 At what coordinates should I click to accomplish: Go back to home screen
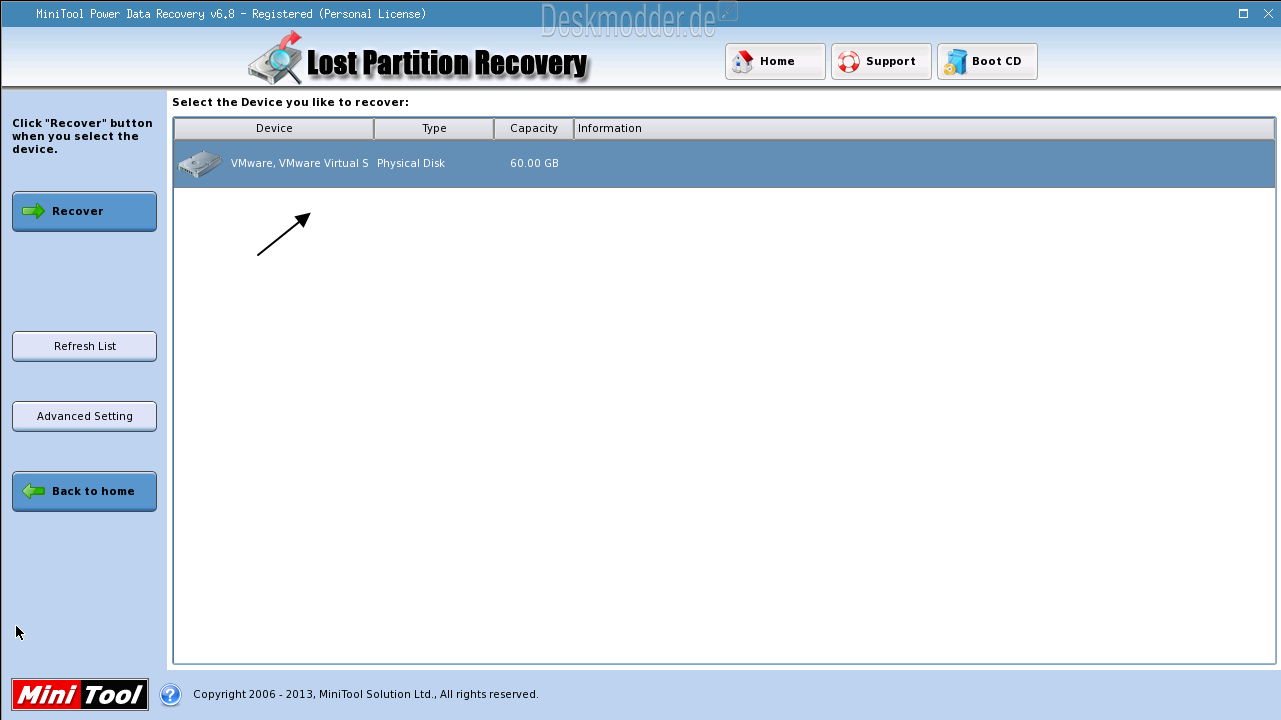pyautogui.click(x=84, y=491)
